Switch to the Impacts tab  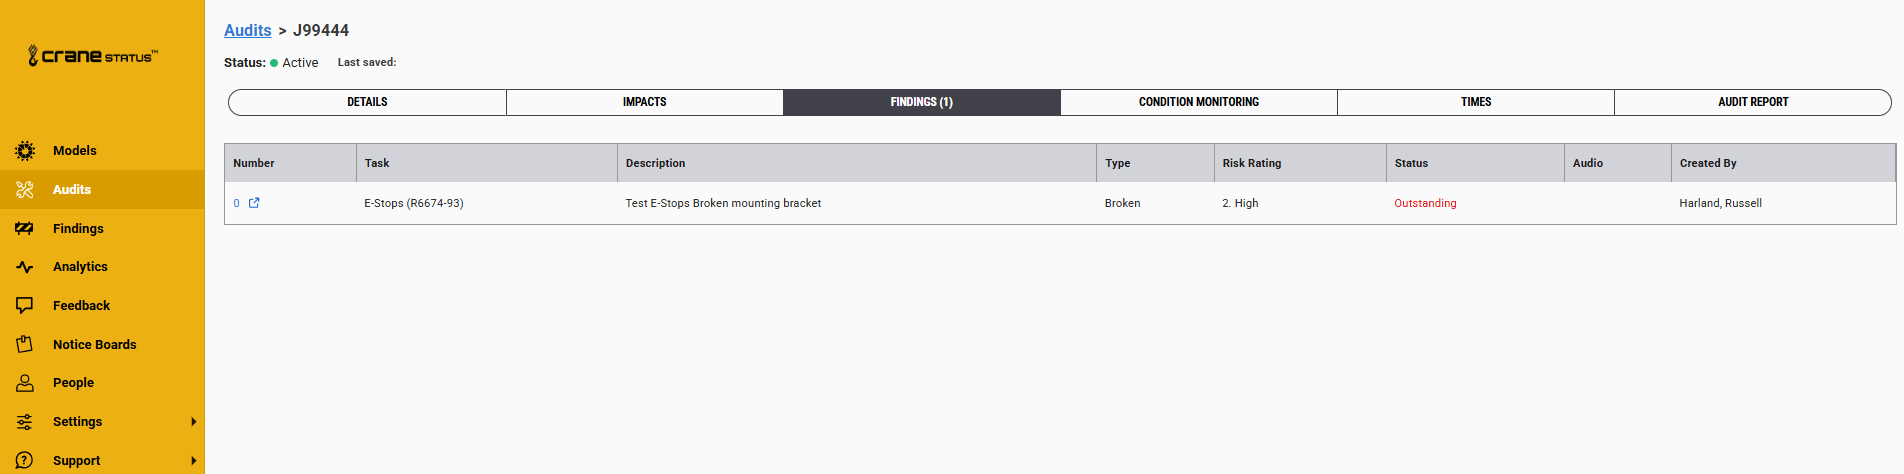tap(645, 102)
